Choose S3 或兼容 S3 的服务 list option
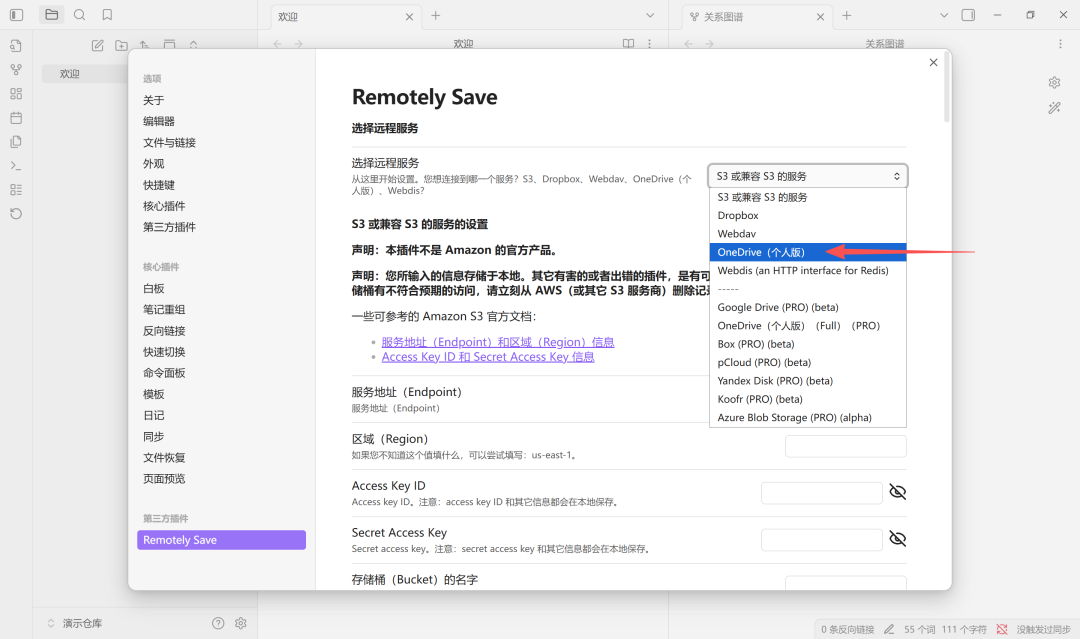The image size is (1080, 639). (x=808, y=197)
